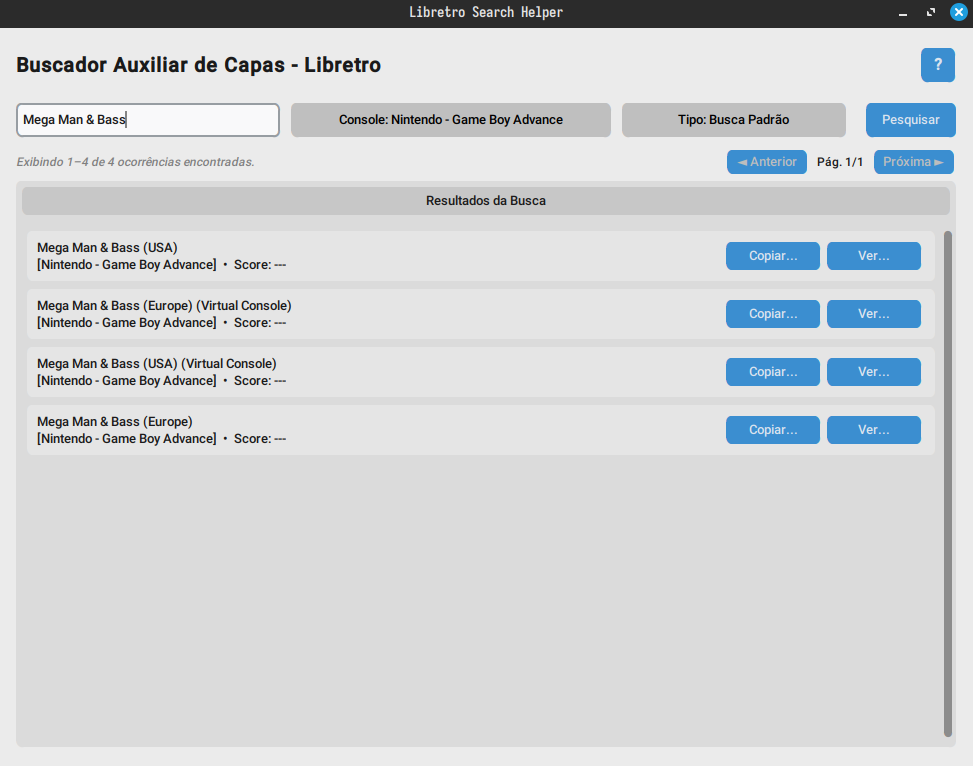973x766 pixels.
Task: Maximize the Libretro Search Helper window
Action: click(x=931, y=13)
